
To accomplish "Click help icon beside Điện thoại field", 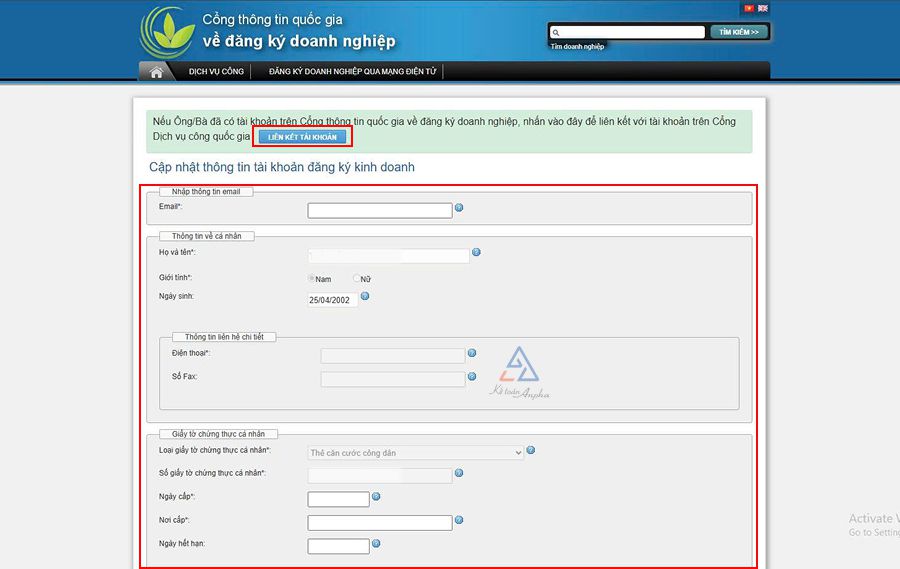I will coord(472,353).
